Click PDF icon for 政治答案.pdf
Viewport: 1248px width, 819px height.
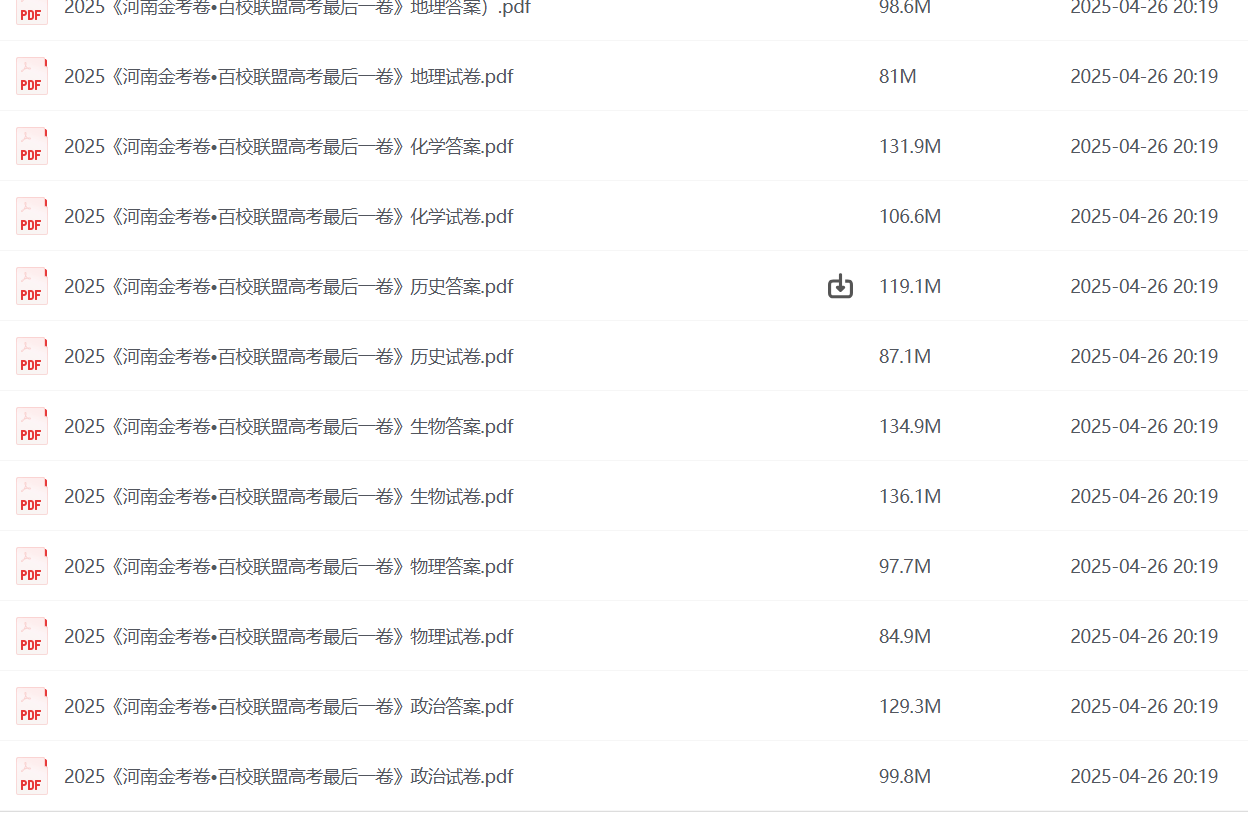32,707
